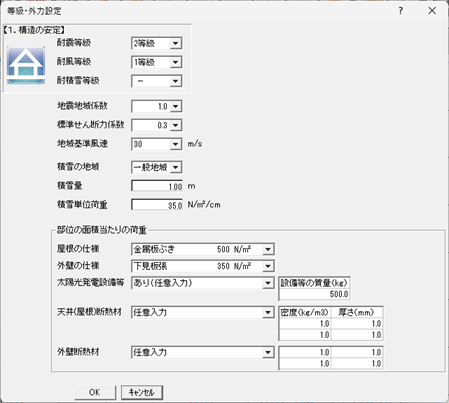This screenshot has height=403, width=449.
Task: Click the 積雪量 input field
Action: tap(157, 186)
